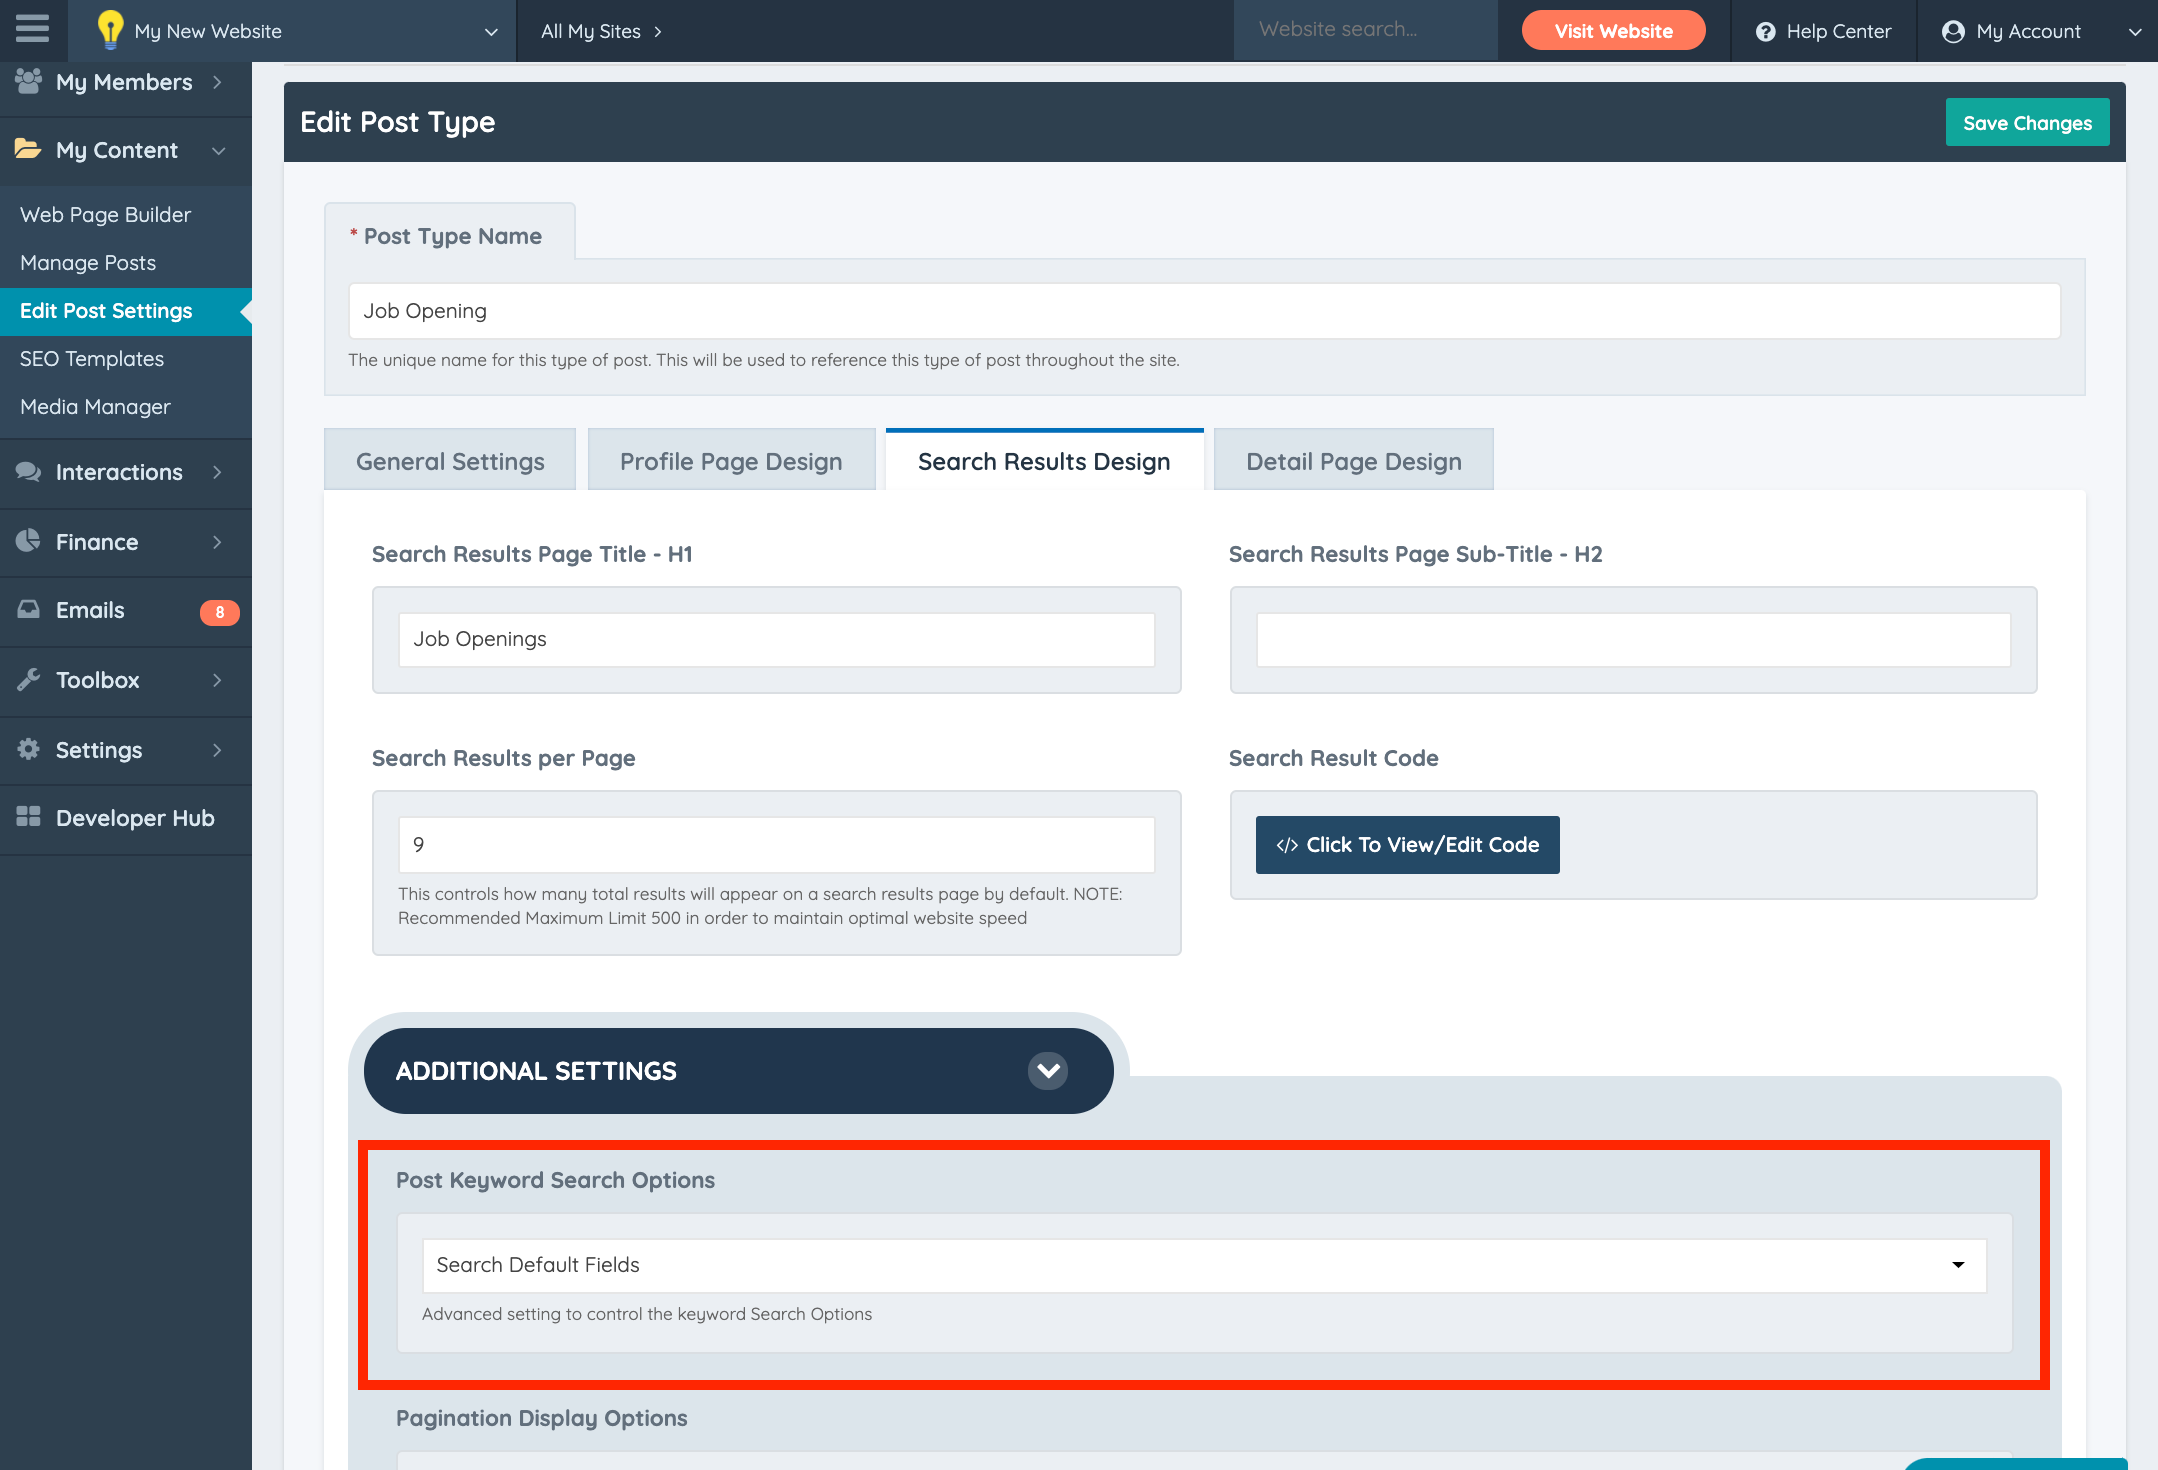Click the lightbulb site logo icon
2158x1470 pixels.
pyautogui.click(x=110, y=30)
